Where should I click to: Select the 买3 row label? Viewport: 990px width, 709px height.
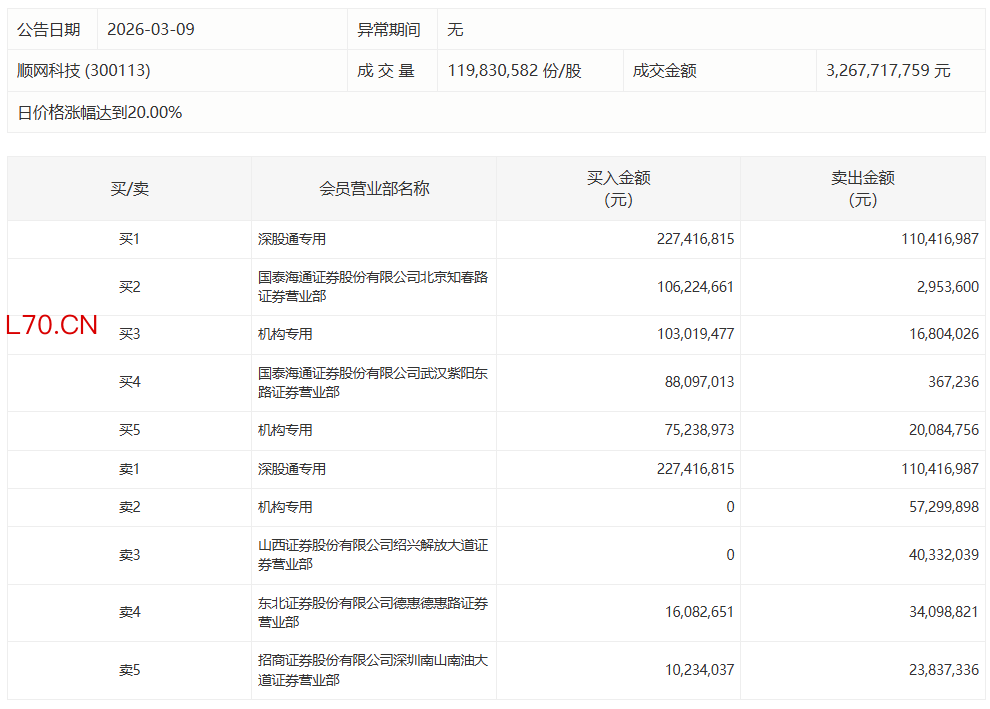(x=129, y=334)
